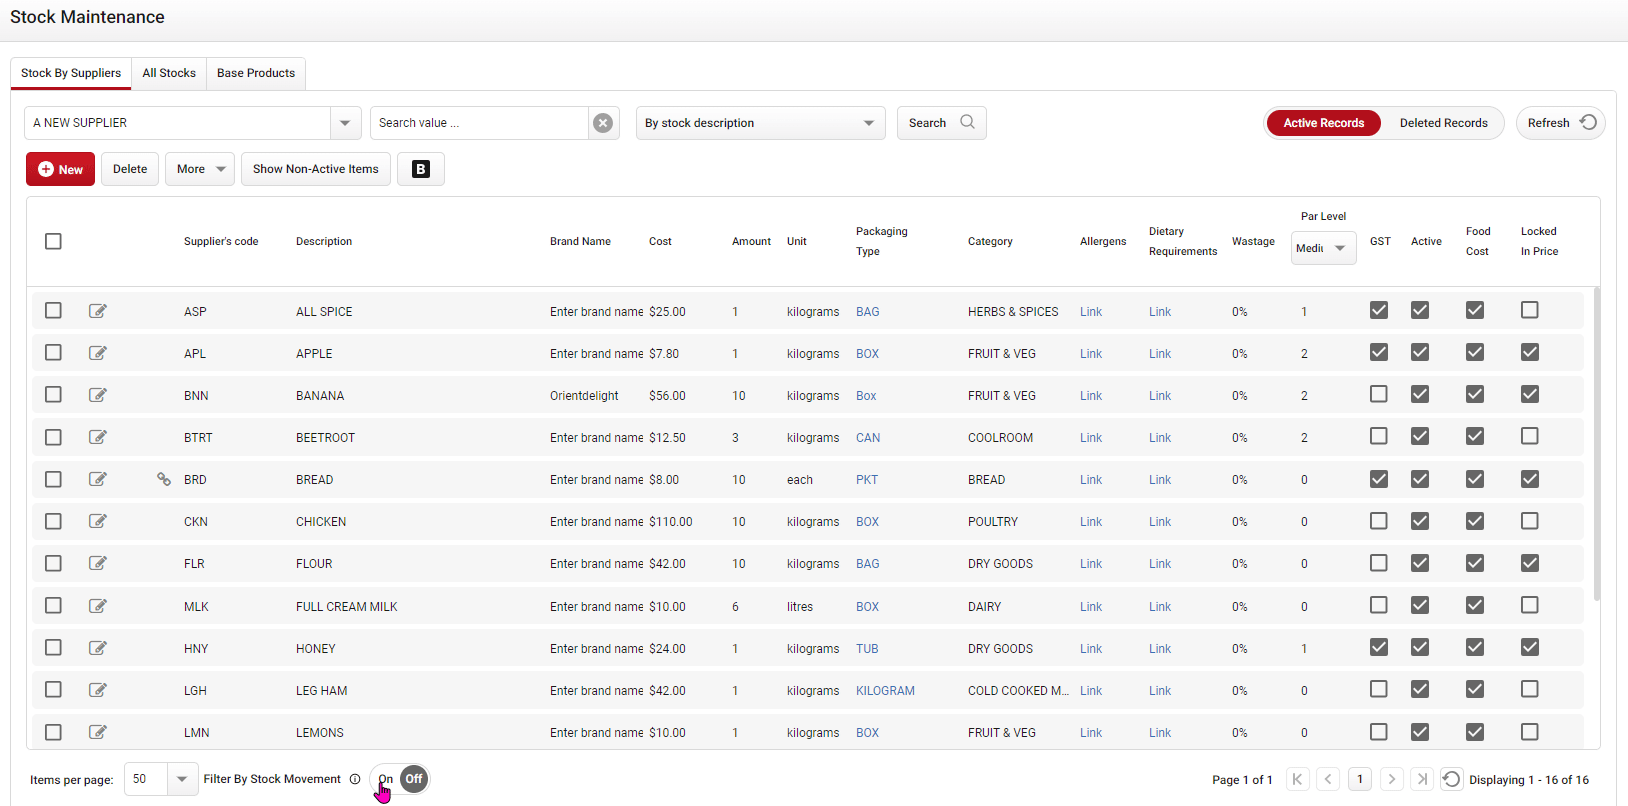Click Show Non-Active Items button
This screenshot has width=1628, height=806.
click(x=316, y=169)
